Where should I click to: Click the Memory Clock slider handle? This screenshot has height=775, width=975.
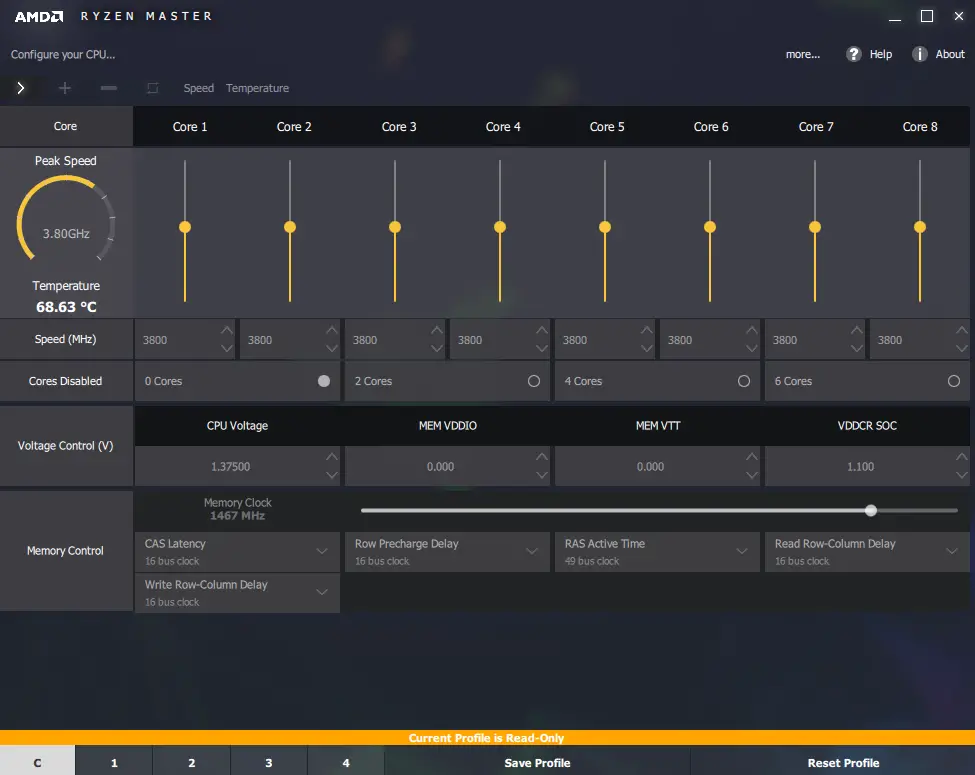point(871,510)
